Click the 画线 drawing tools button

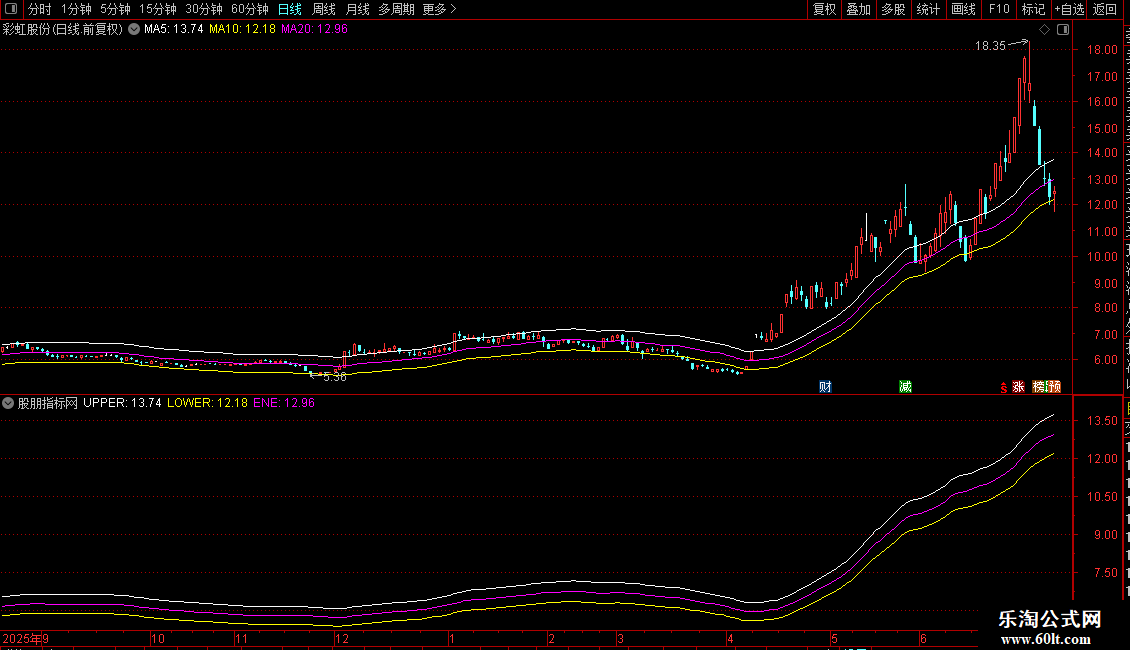click(x=964, y=9)
